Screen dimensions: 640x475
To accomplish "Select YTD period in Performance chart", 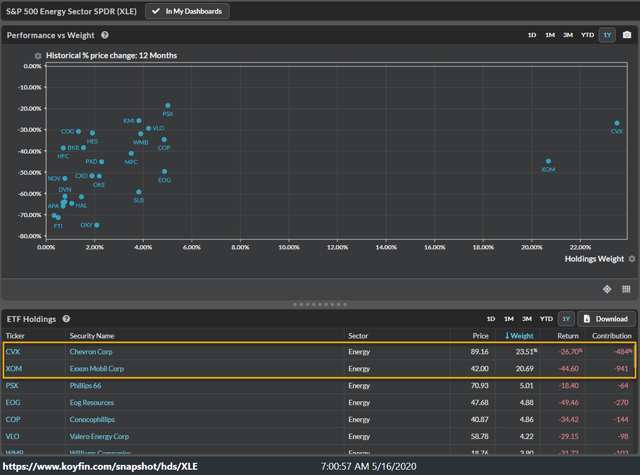I will [x=587, y=35].
